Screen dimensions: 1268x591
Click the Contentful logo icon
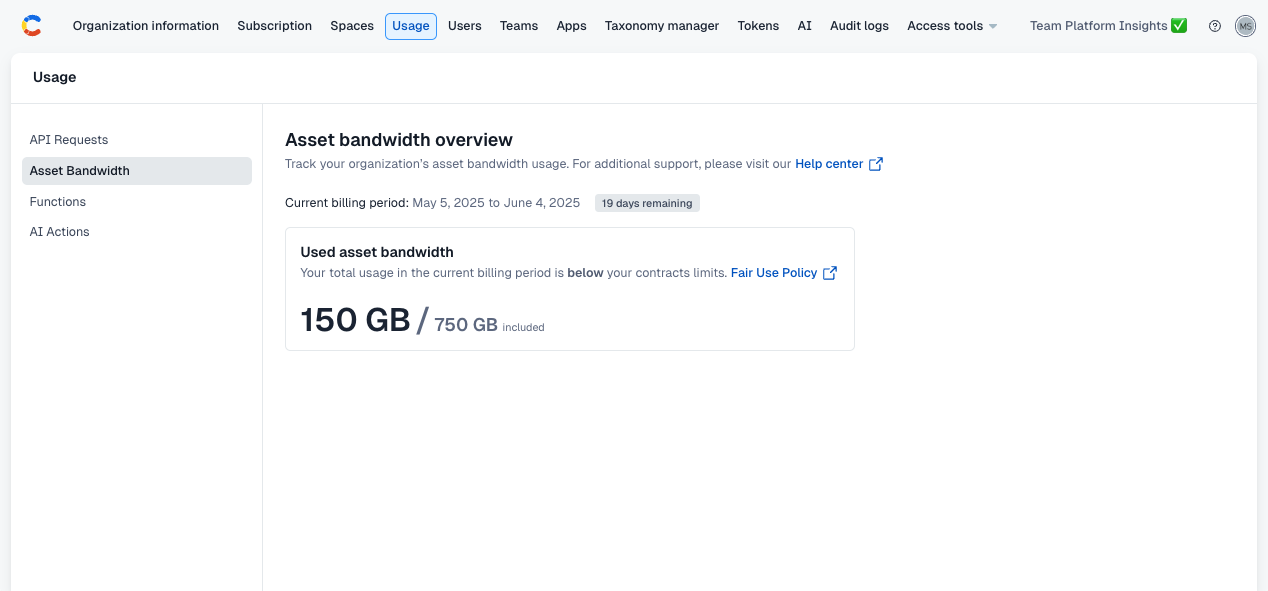[x=32, y=26]
